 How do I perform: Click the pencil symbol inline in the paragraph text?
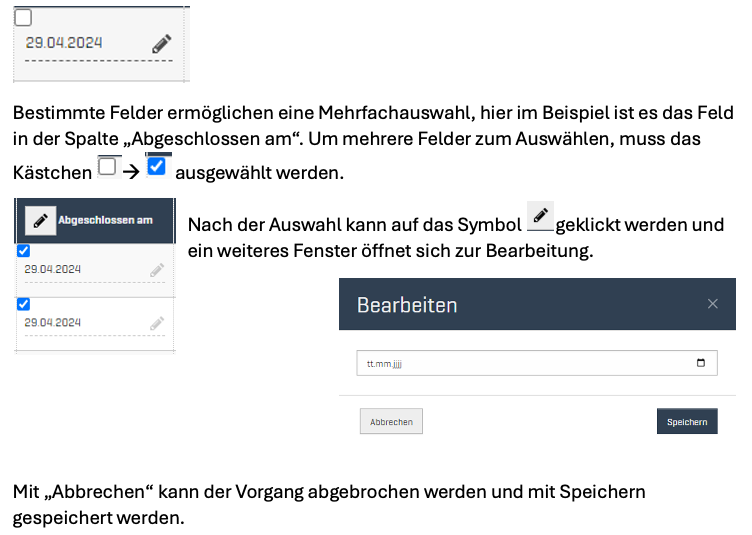(x=540, y=216)
